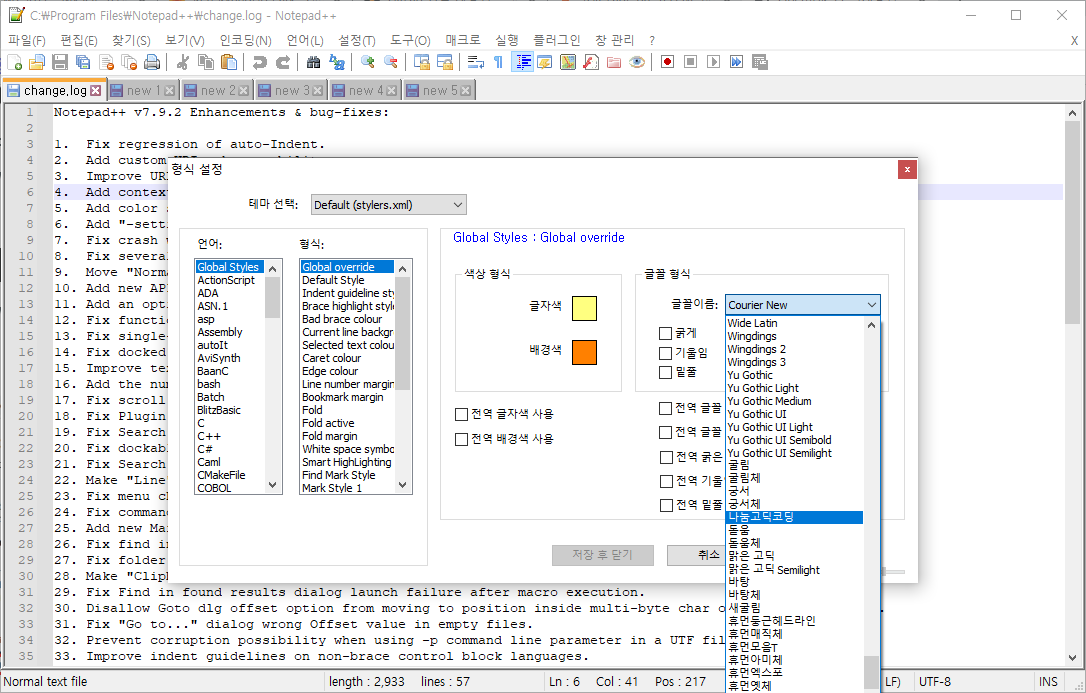Click the Open file toolbar icon
Screen dimensions: 1086x693
(37, 62)
